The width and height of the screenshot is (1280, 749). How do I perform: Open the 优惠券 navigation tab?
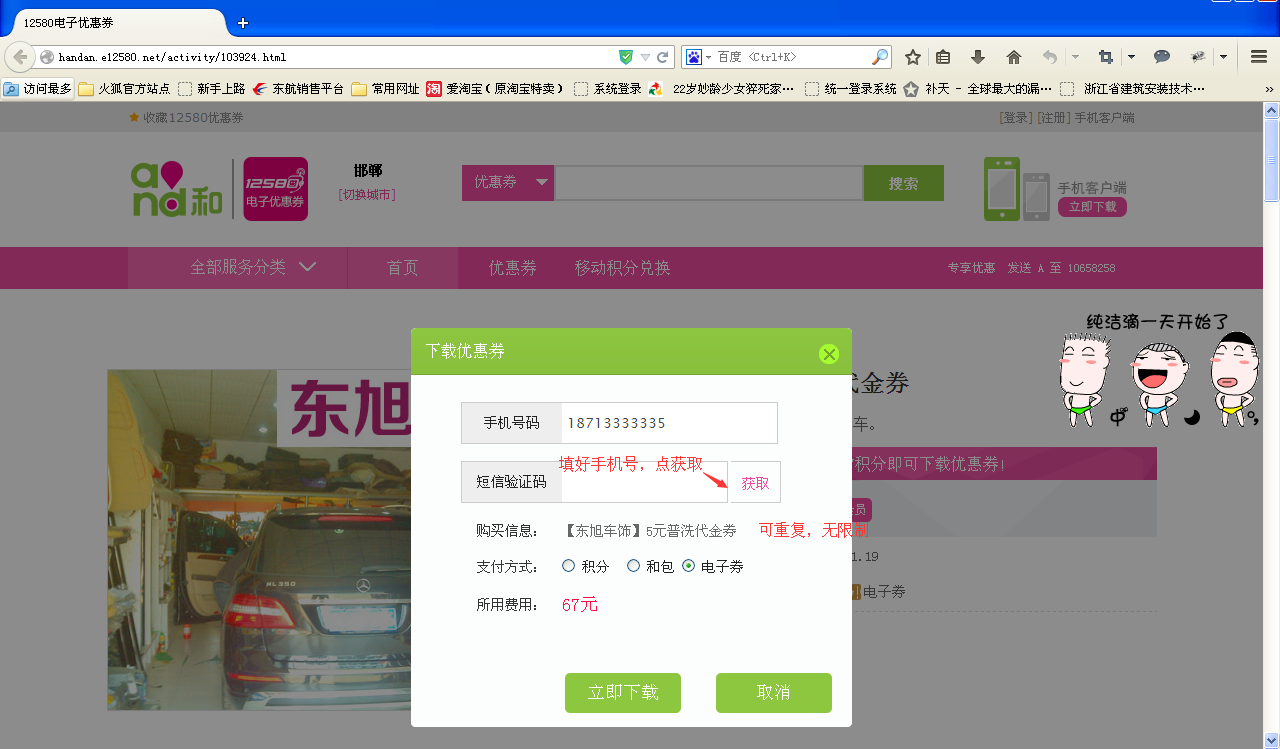pyautogui.click(x=513, y=268)
